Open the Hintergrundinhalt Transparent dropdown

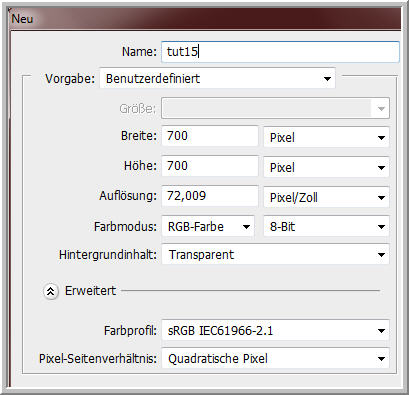pyautogui.click(x=275, y=255)
